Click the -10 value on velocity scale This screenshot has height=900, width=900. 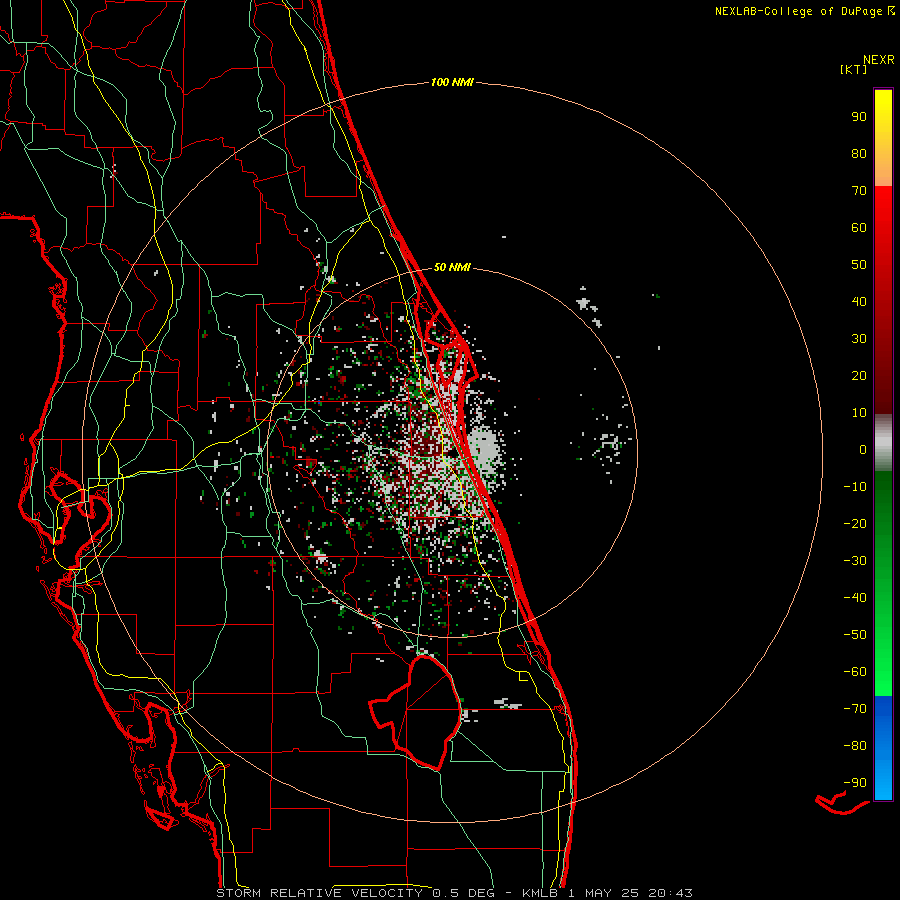(x=855, y=487)
